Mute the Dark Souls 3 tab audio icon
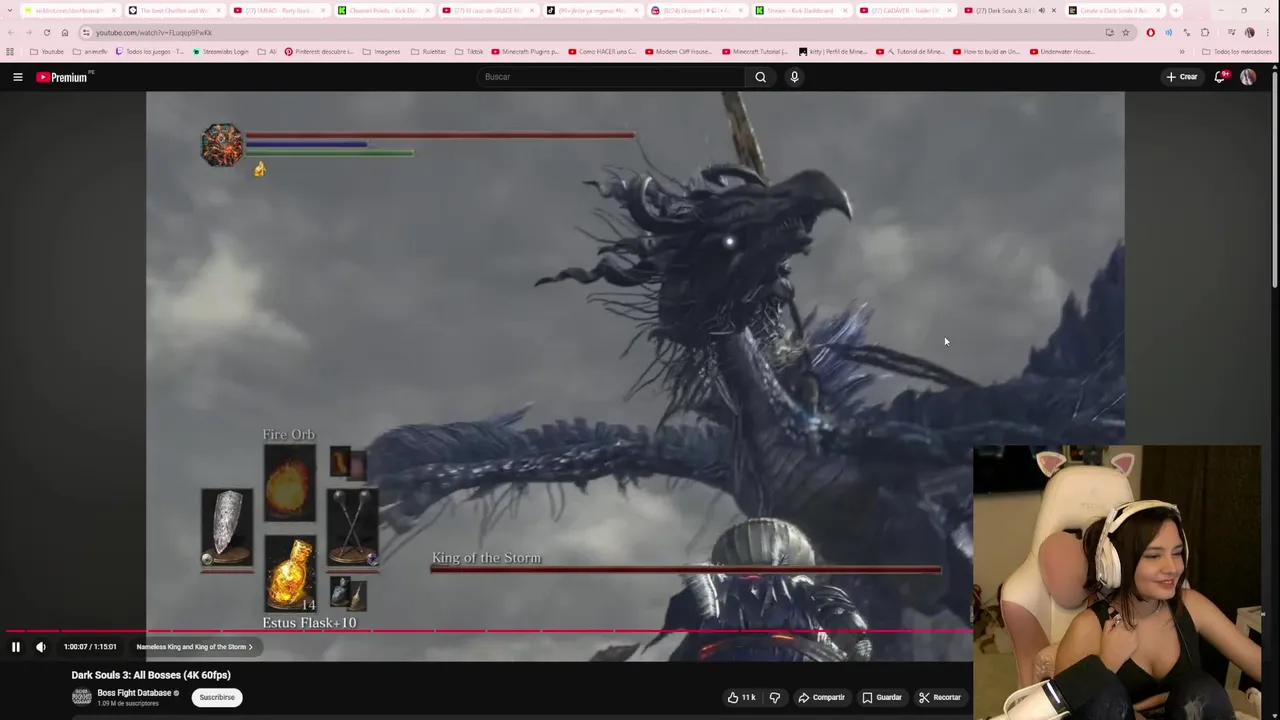This screenshot has height=720, width=1280. pos(1041,10)
